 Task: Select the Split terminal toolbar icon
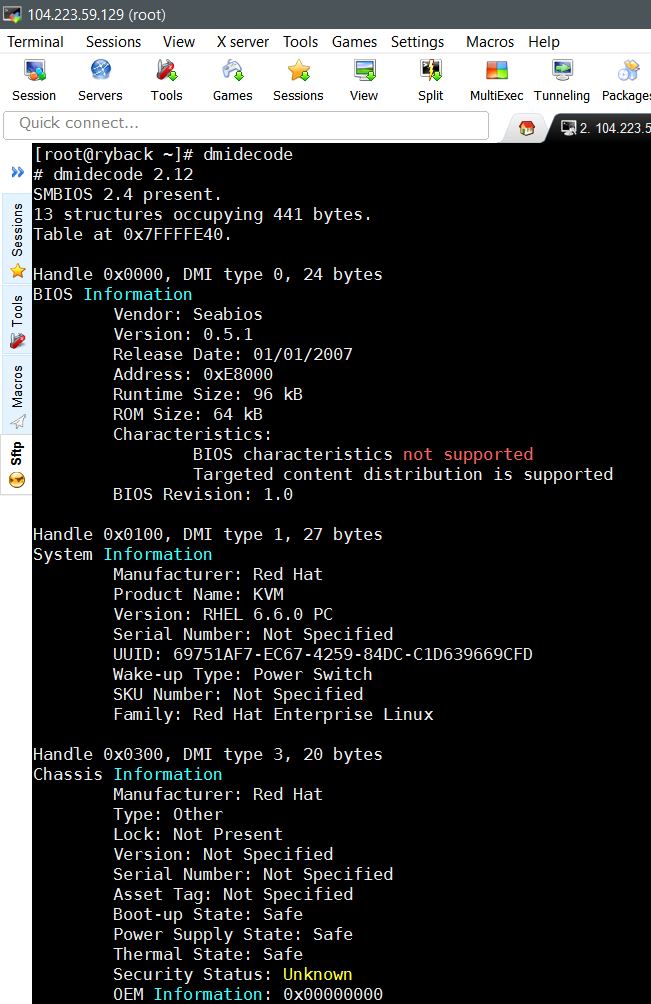(431, 81)
